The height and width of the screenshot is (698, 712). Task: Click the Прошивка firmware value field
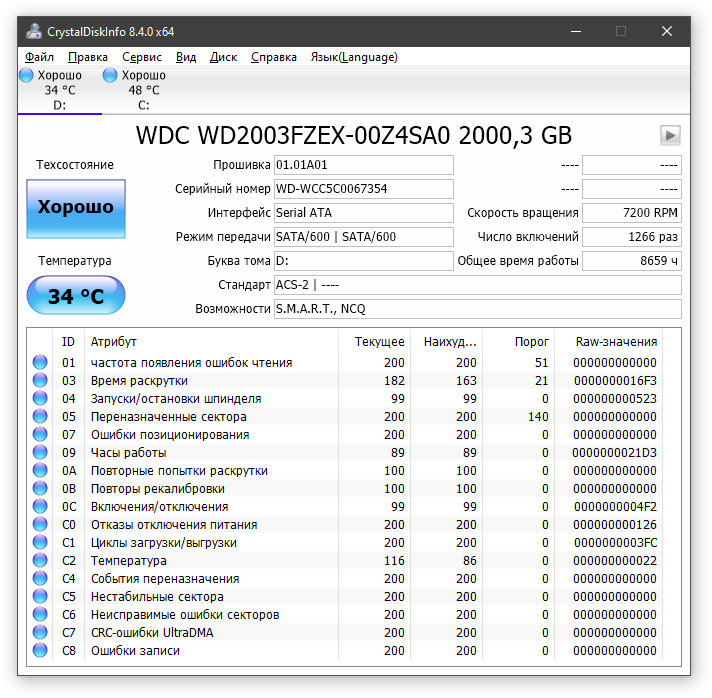pos(363,165)
